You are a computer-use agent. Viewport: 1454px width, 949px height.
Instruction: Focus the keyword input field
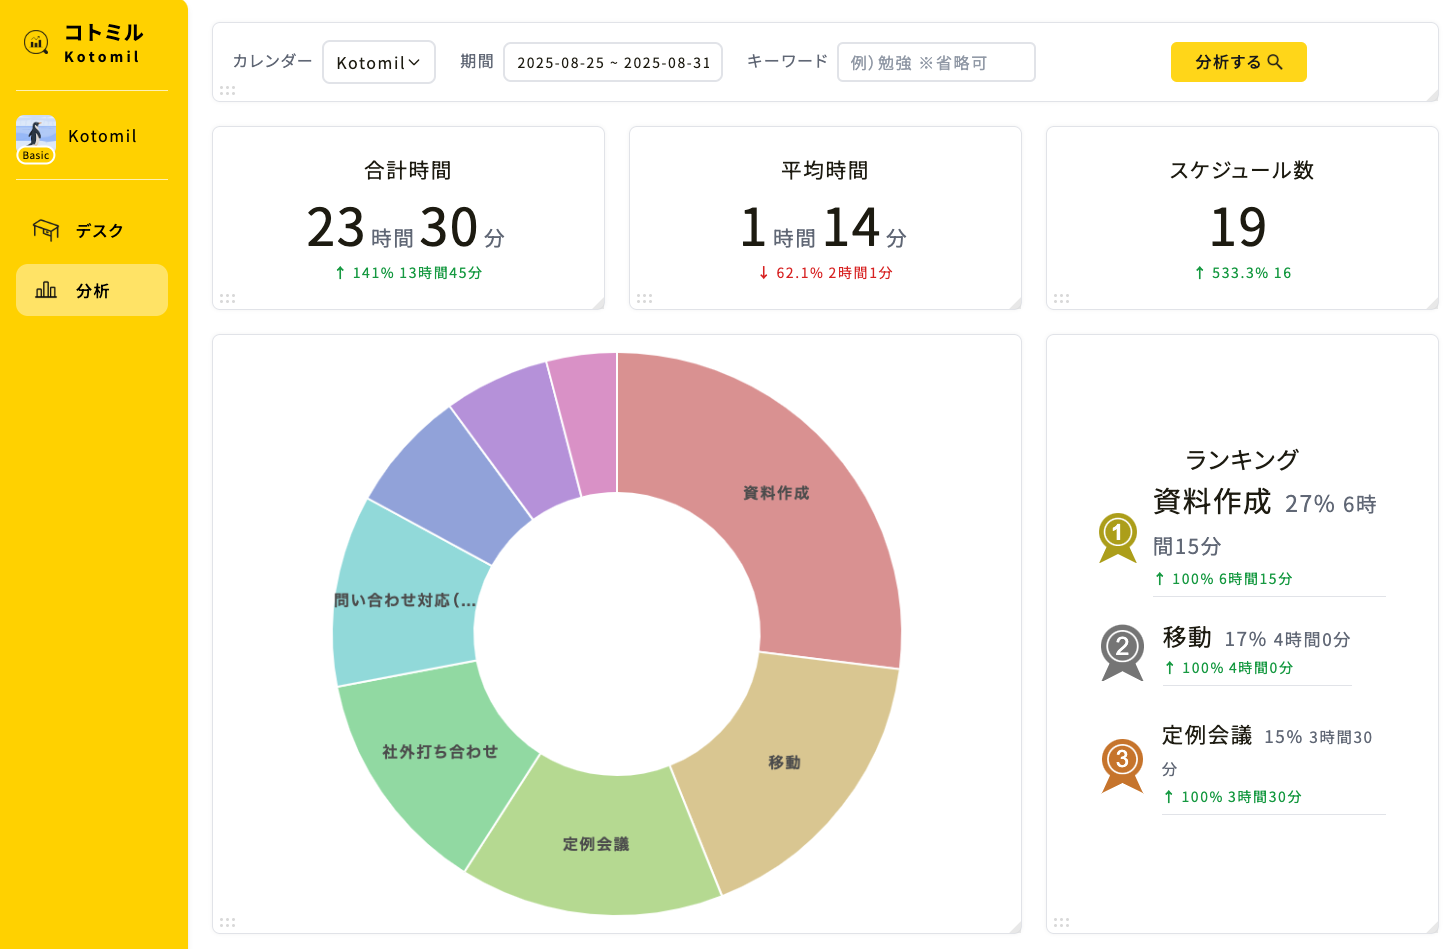click(936, 62)
